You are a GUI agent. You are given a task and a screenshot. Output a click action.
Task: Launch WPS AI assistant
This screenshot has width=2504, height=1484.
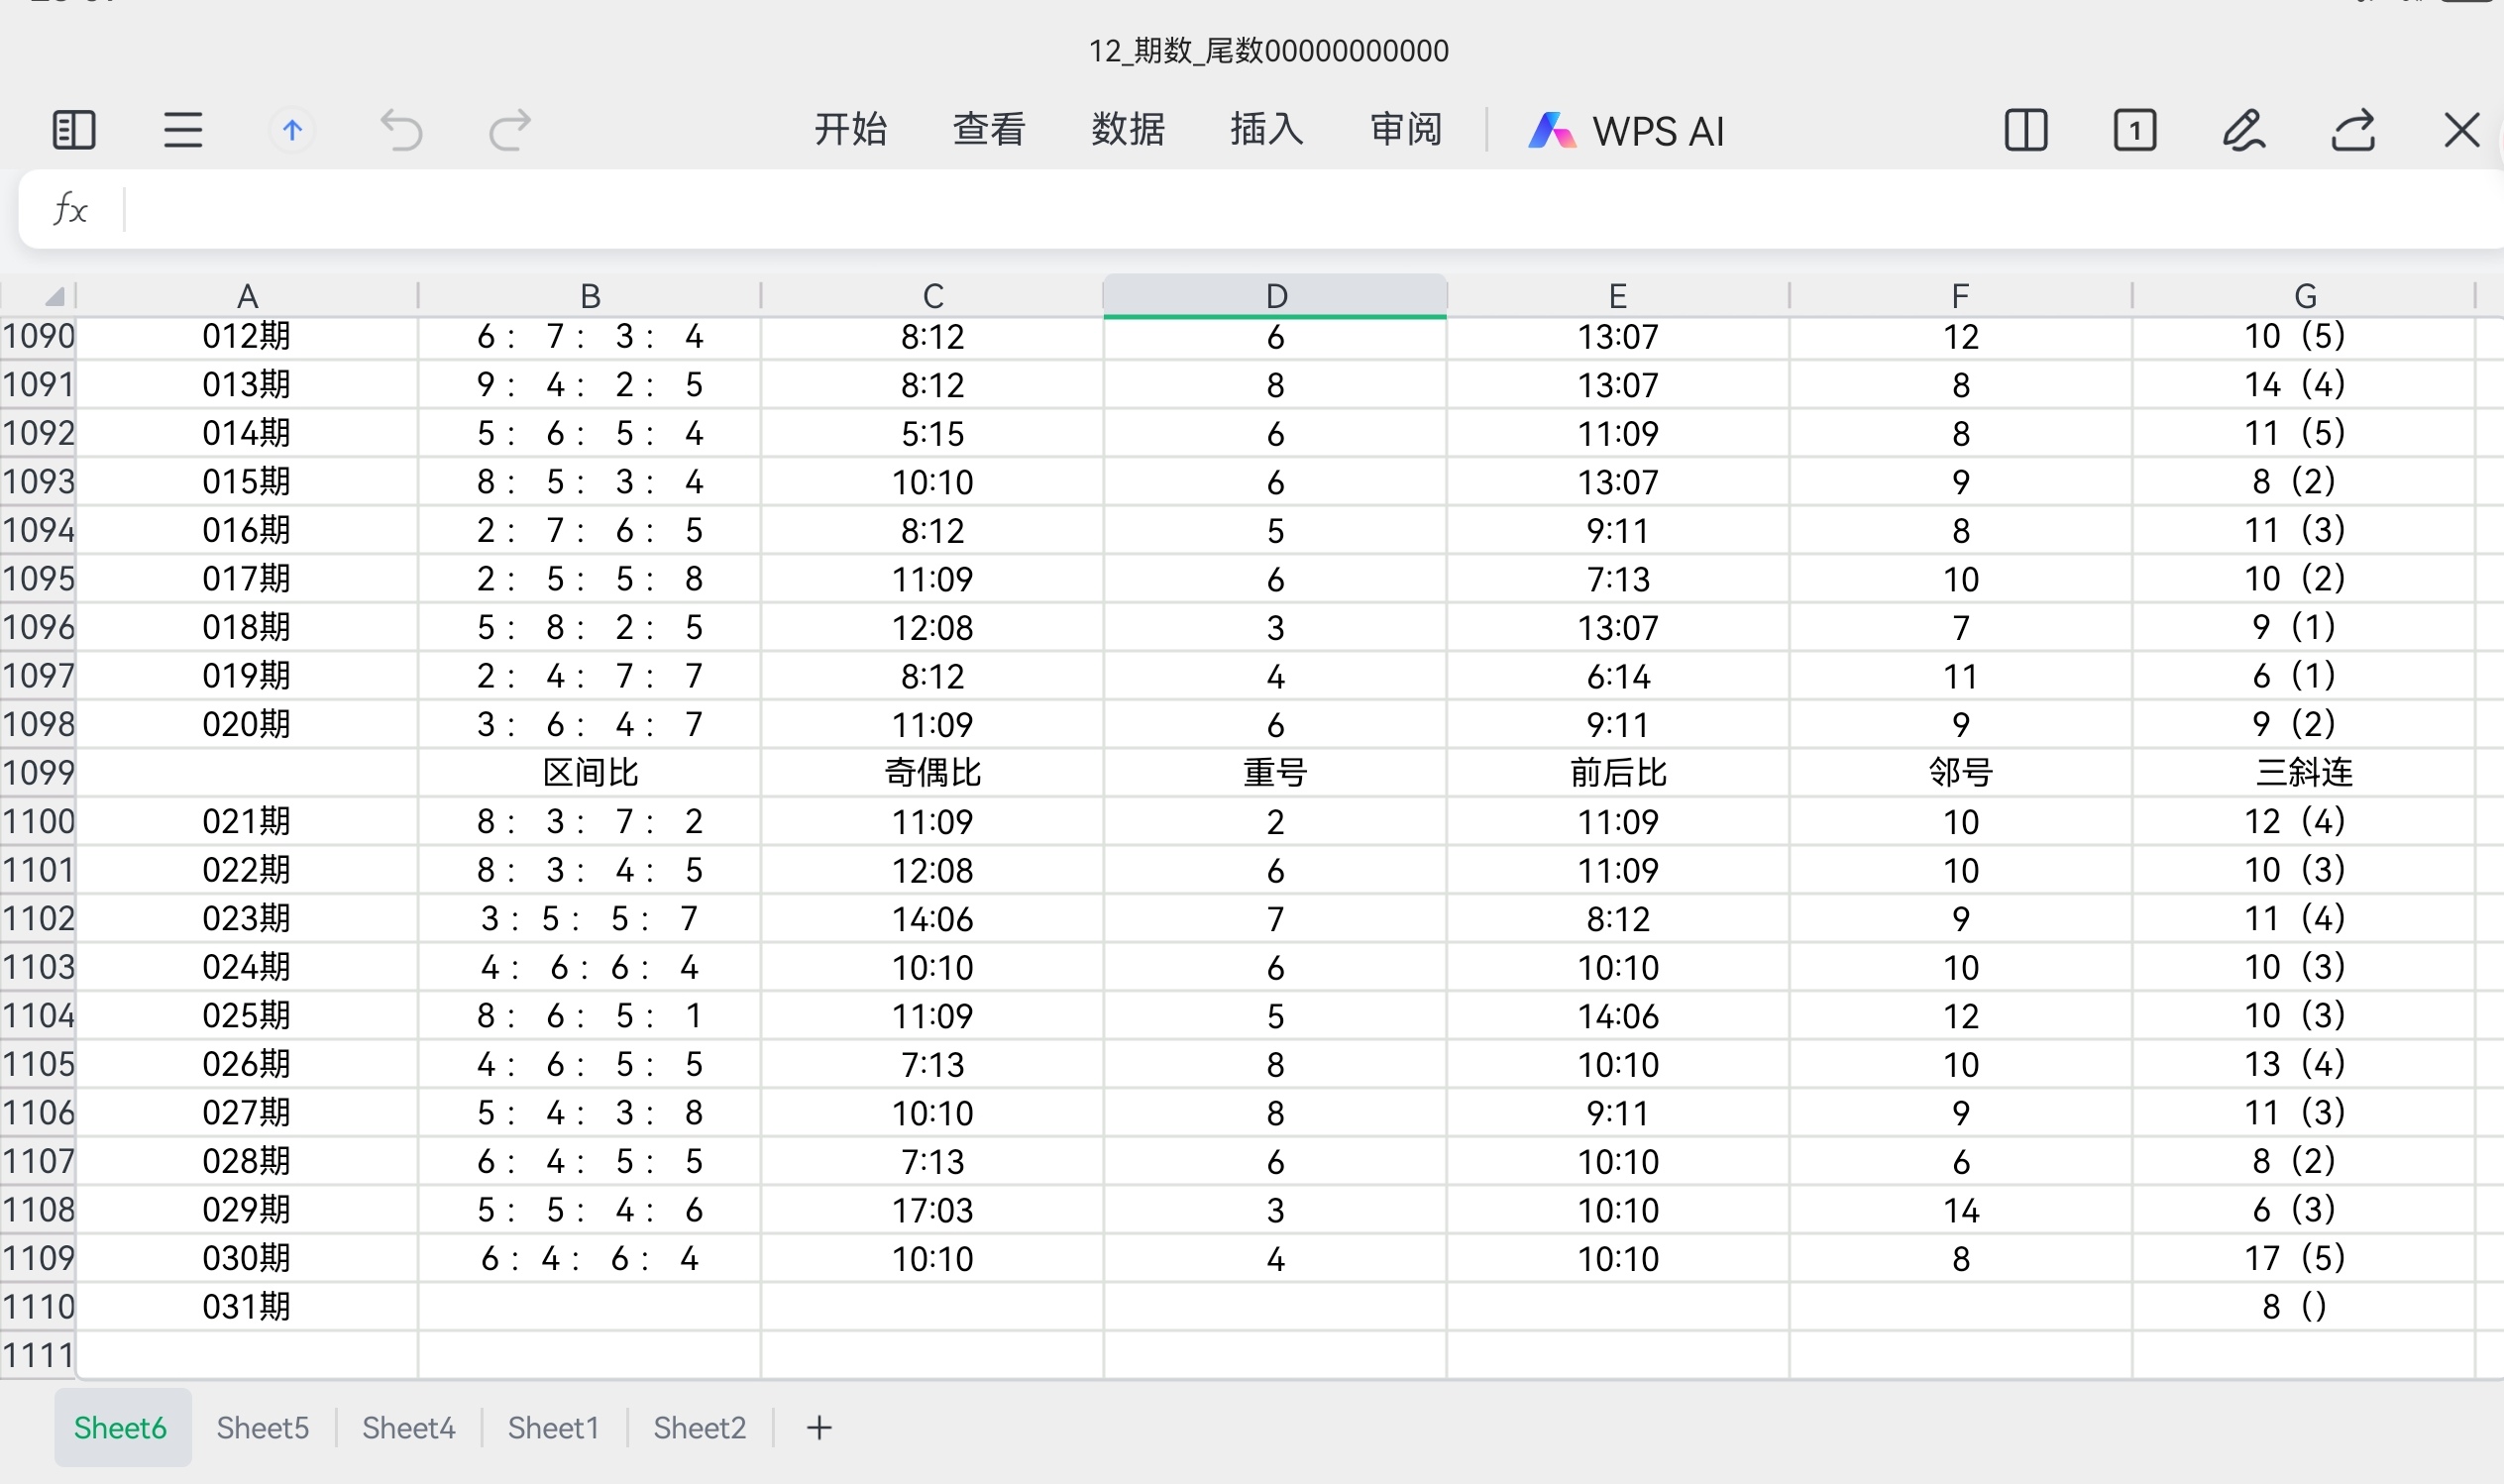1627,131
